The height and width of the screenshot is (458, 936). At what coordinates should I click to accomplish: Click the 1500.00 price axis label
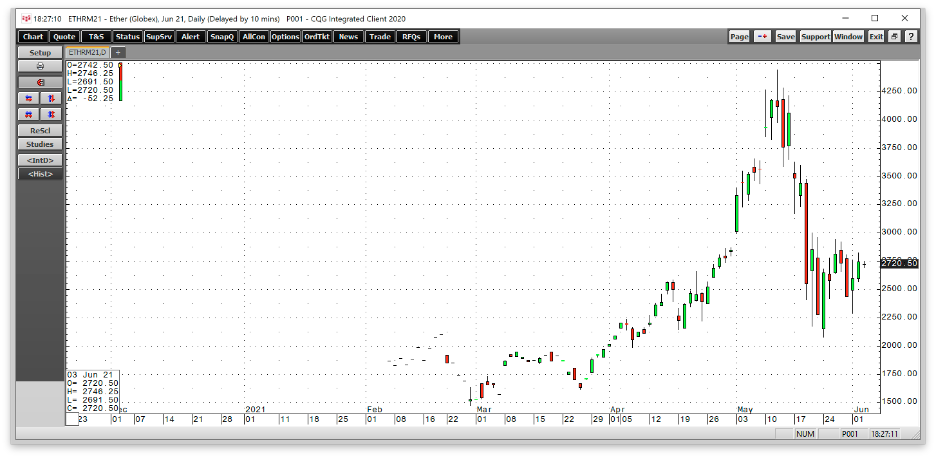pyautogui.click(x=901, y=401)
